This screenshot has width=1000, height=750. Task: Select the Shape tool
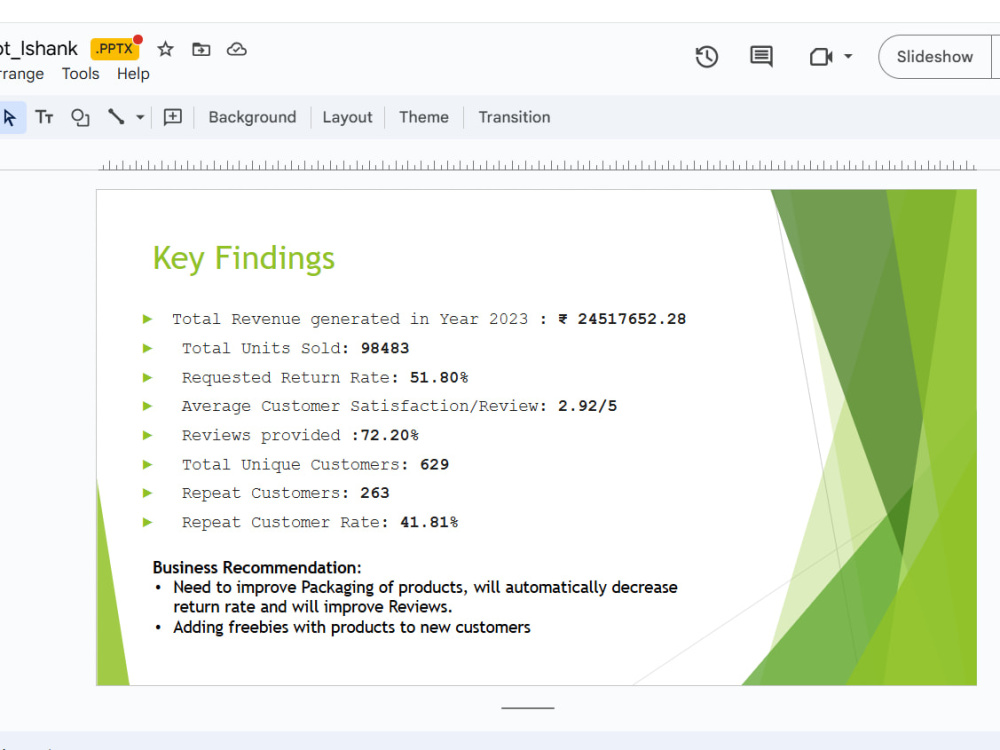(80, 117)
